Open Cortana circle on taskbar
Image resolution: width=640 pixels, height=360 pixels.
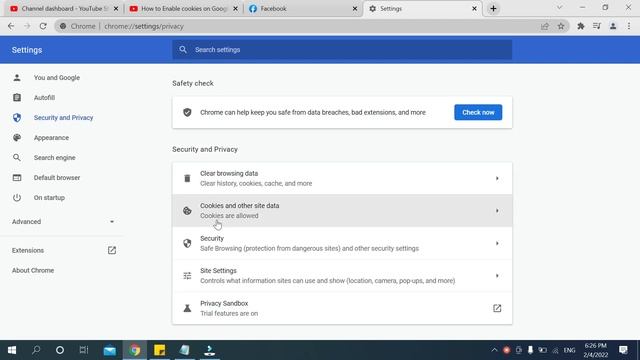tap(60, 350)
